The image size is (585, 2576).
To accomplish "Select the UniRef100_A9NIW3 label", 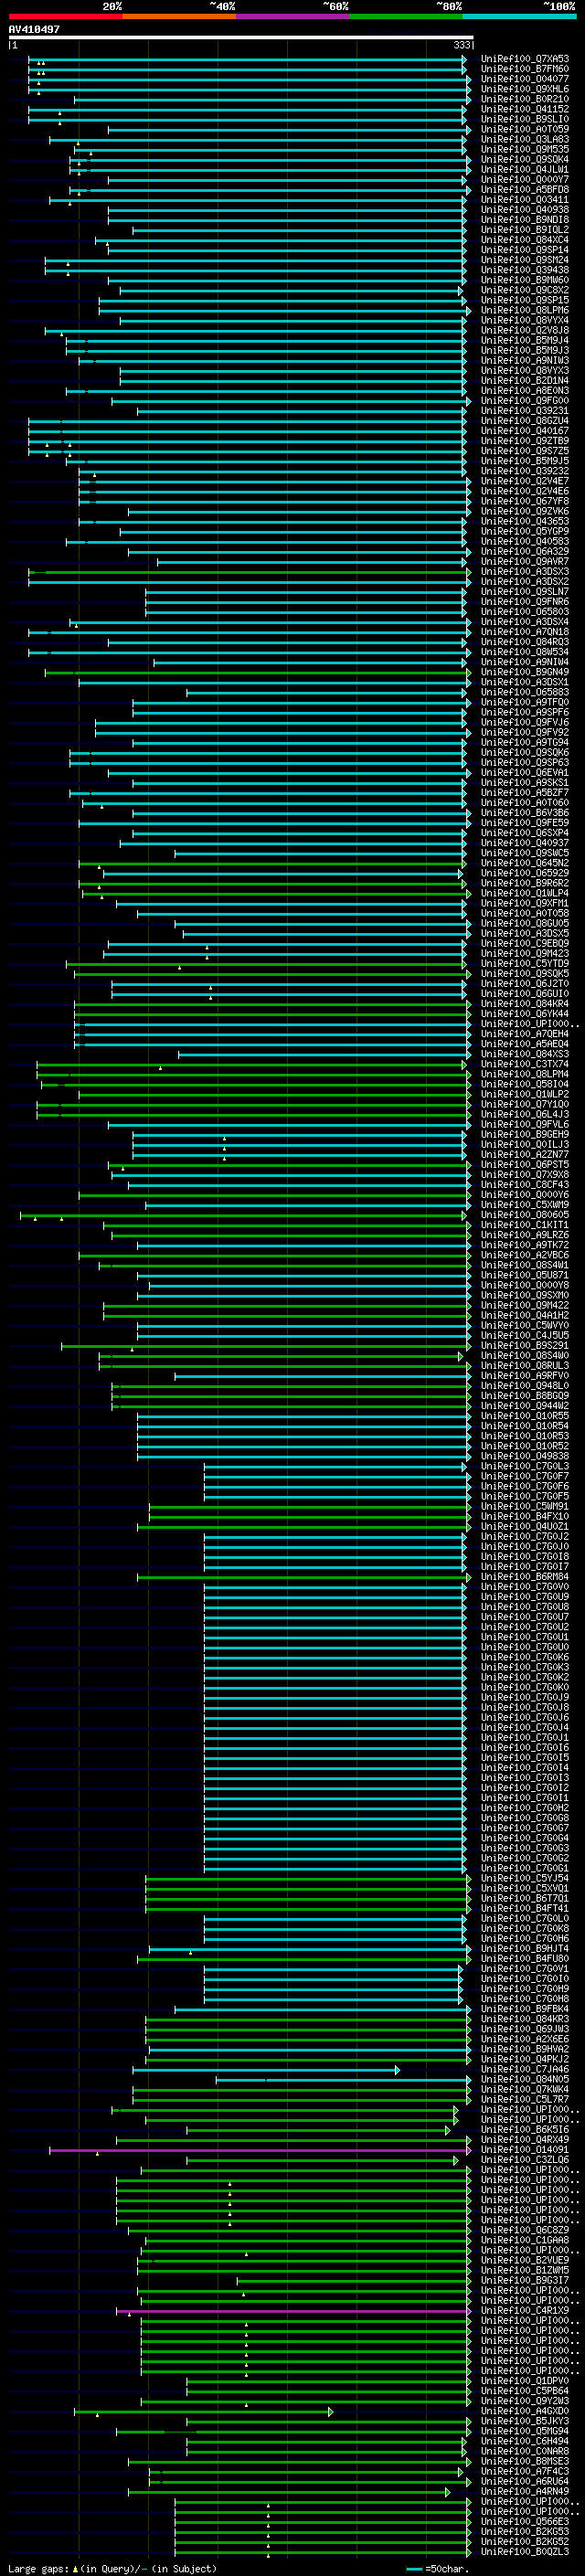I will [x=525, y=361].
